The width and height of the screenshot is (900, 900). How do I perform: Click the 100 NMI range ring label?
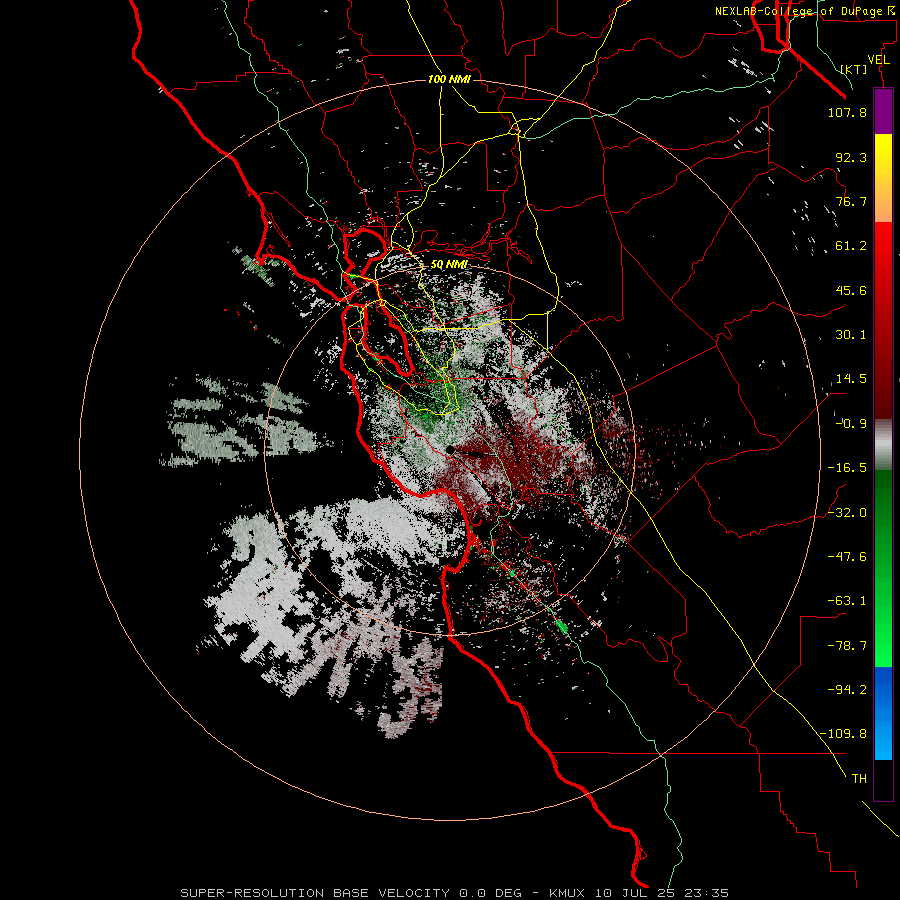(449, 79)
